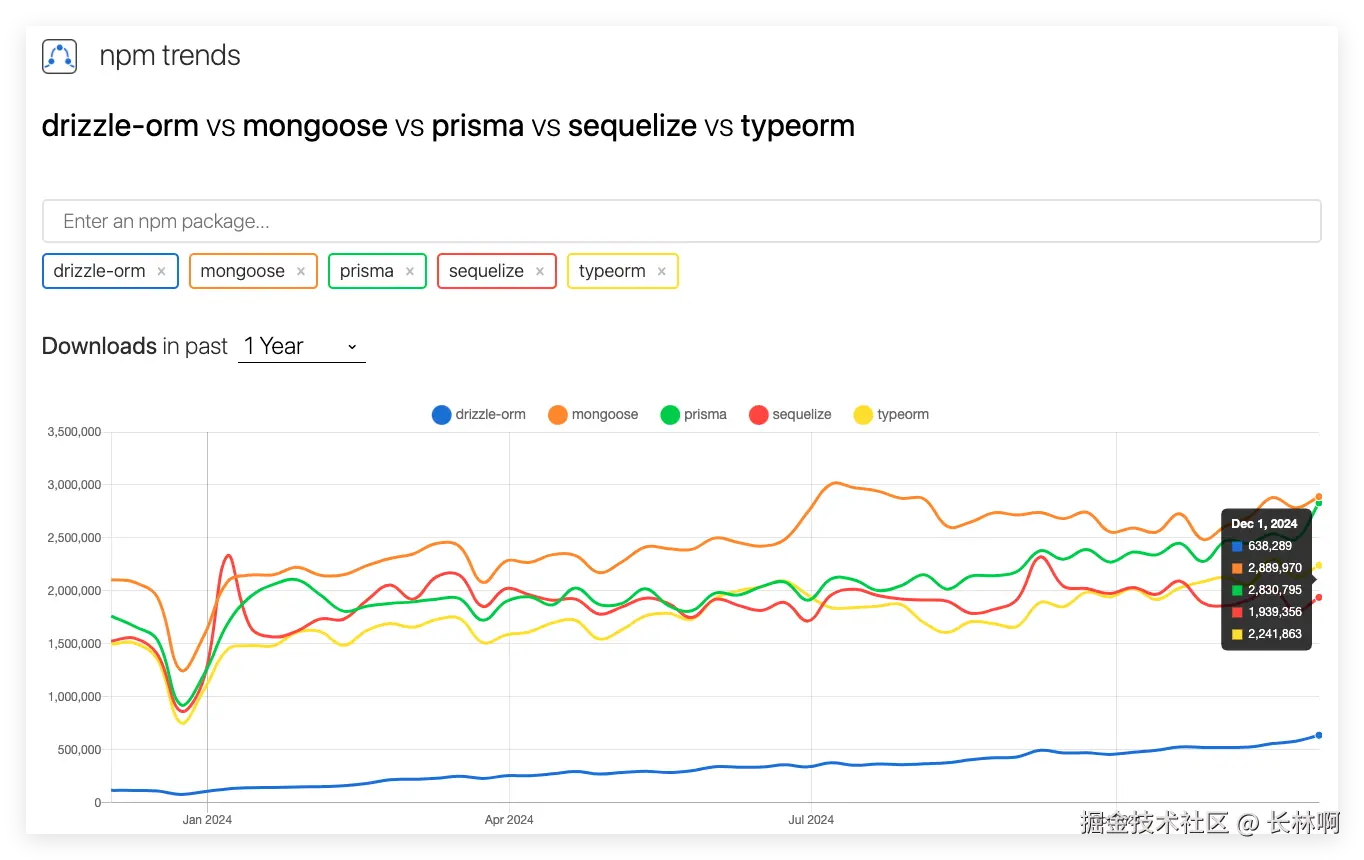Open the 1 Year period dropdown
Screen dimensions: 1364x860
301,346
